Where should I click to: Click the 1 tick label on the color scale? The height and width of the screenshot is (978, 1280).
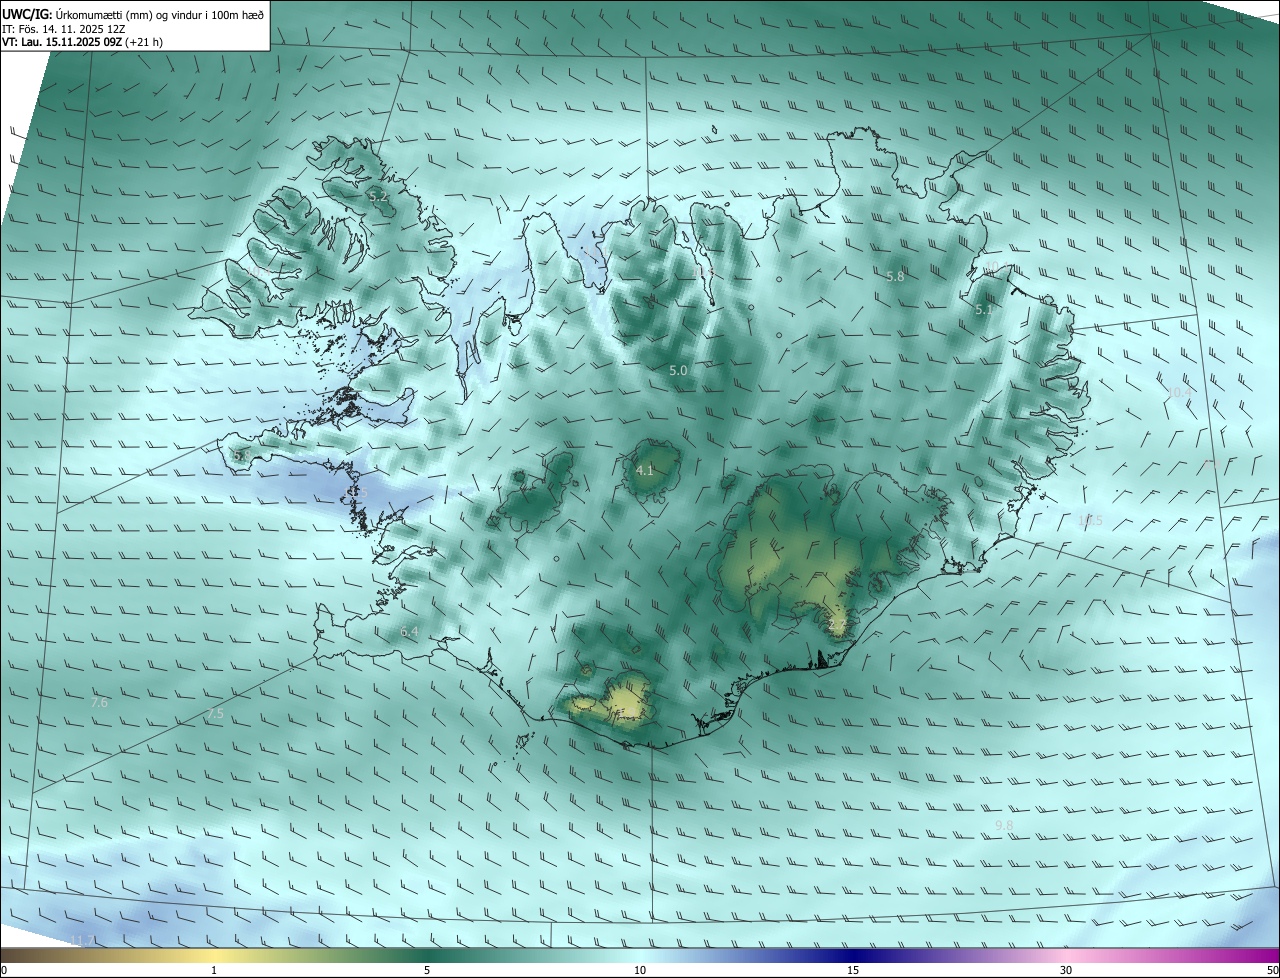[x=214, y=970]
